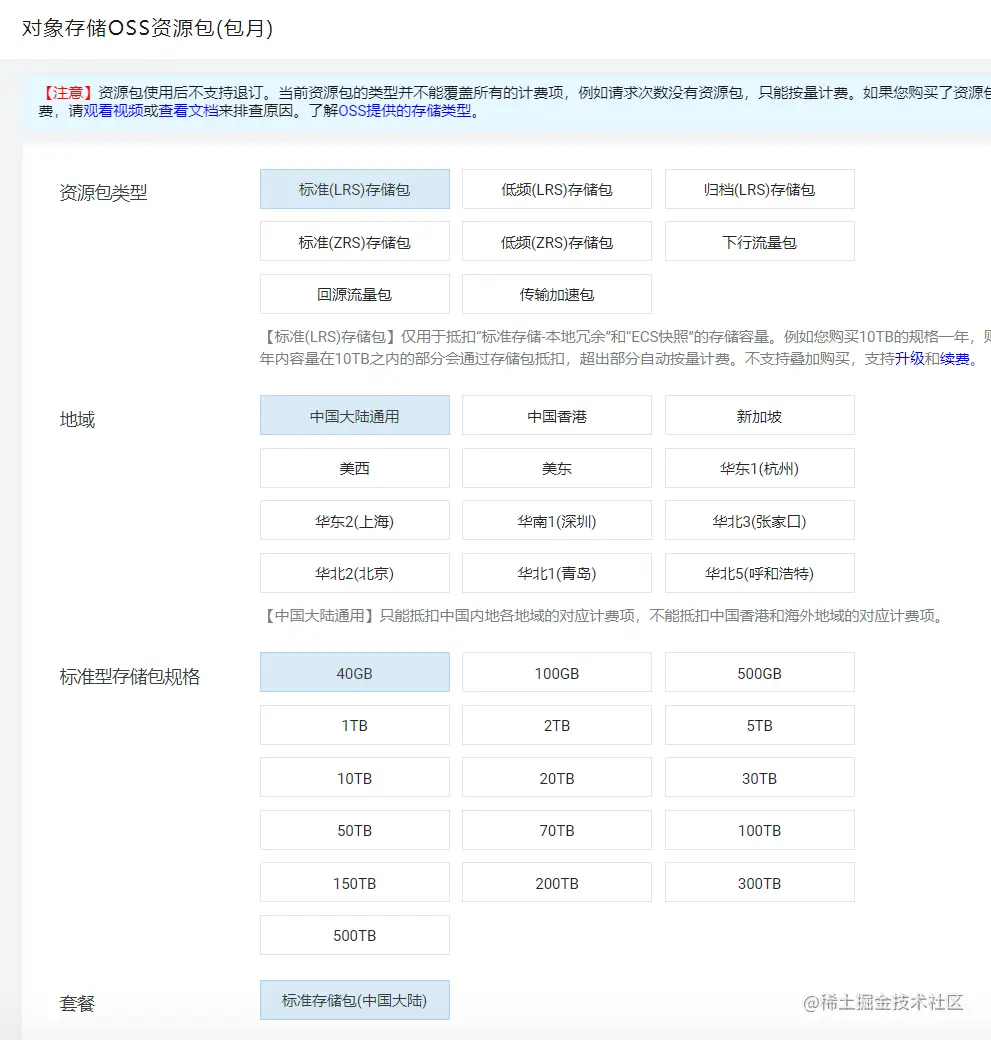
Task: Click the 对象存储OSS资源包(包月) page title
Action: 147,28
